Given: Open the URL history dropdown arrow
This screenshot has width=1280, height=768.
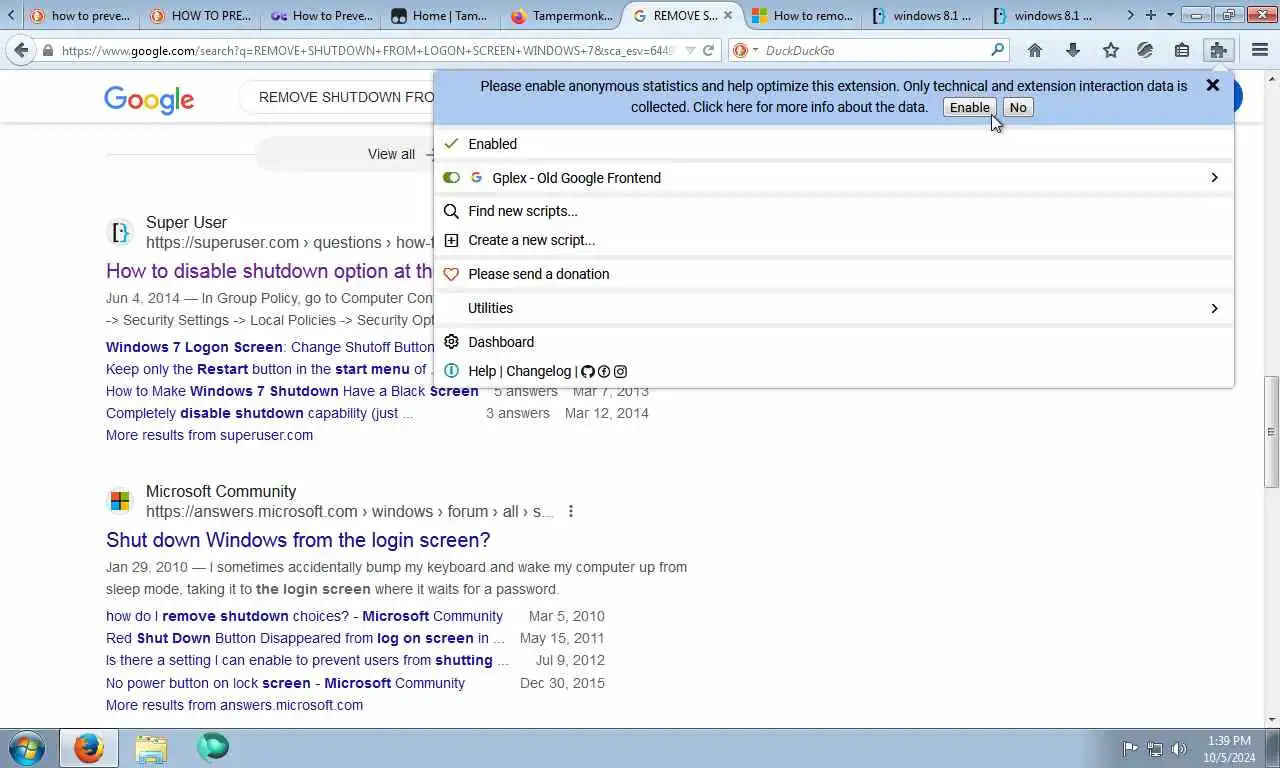Looking at the screenshot, I should pos(690,50).
